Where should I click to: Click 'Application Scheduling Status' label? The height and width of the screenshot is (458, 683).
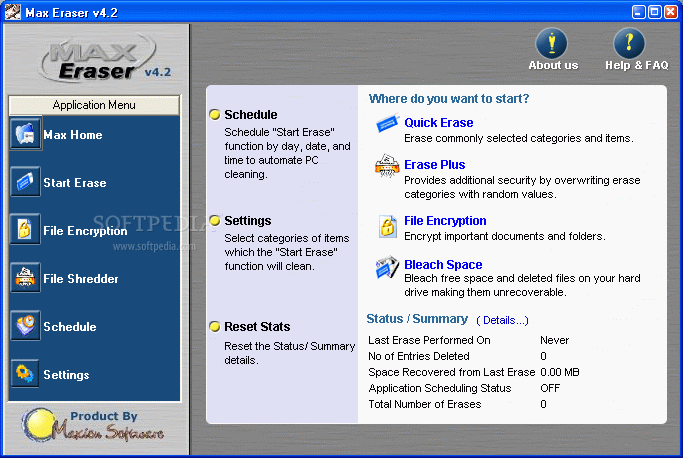click(x=440, y=388)
